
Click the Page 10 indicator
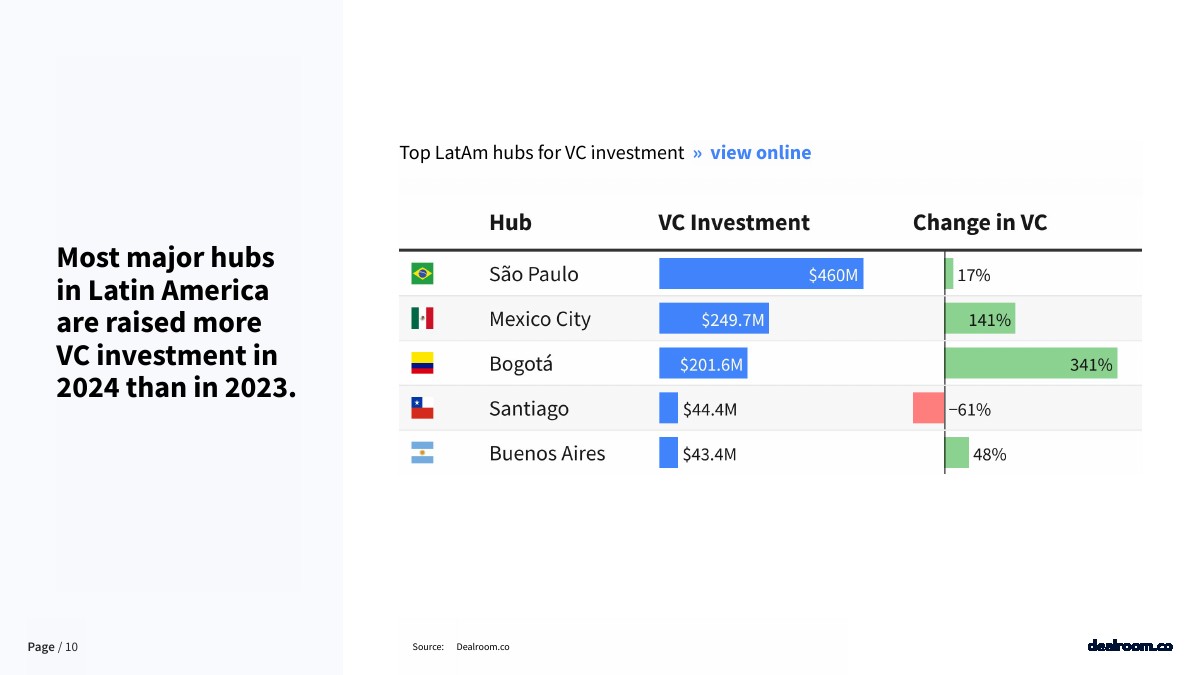pyautogui.click(x=52, y=647)
